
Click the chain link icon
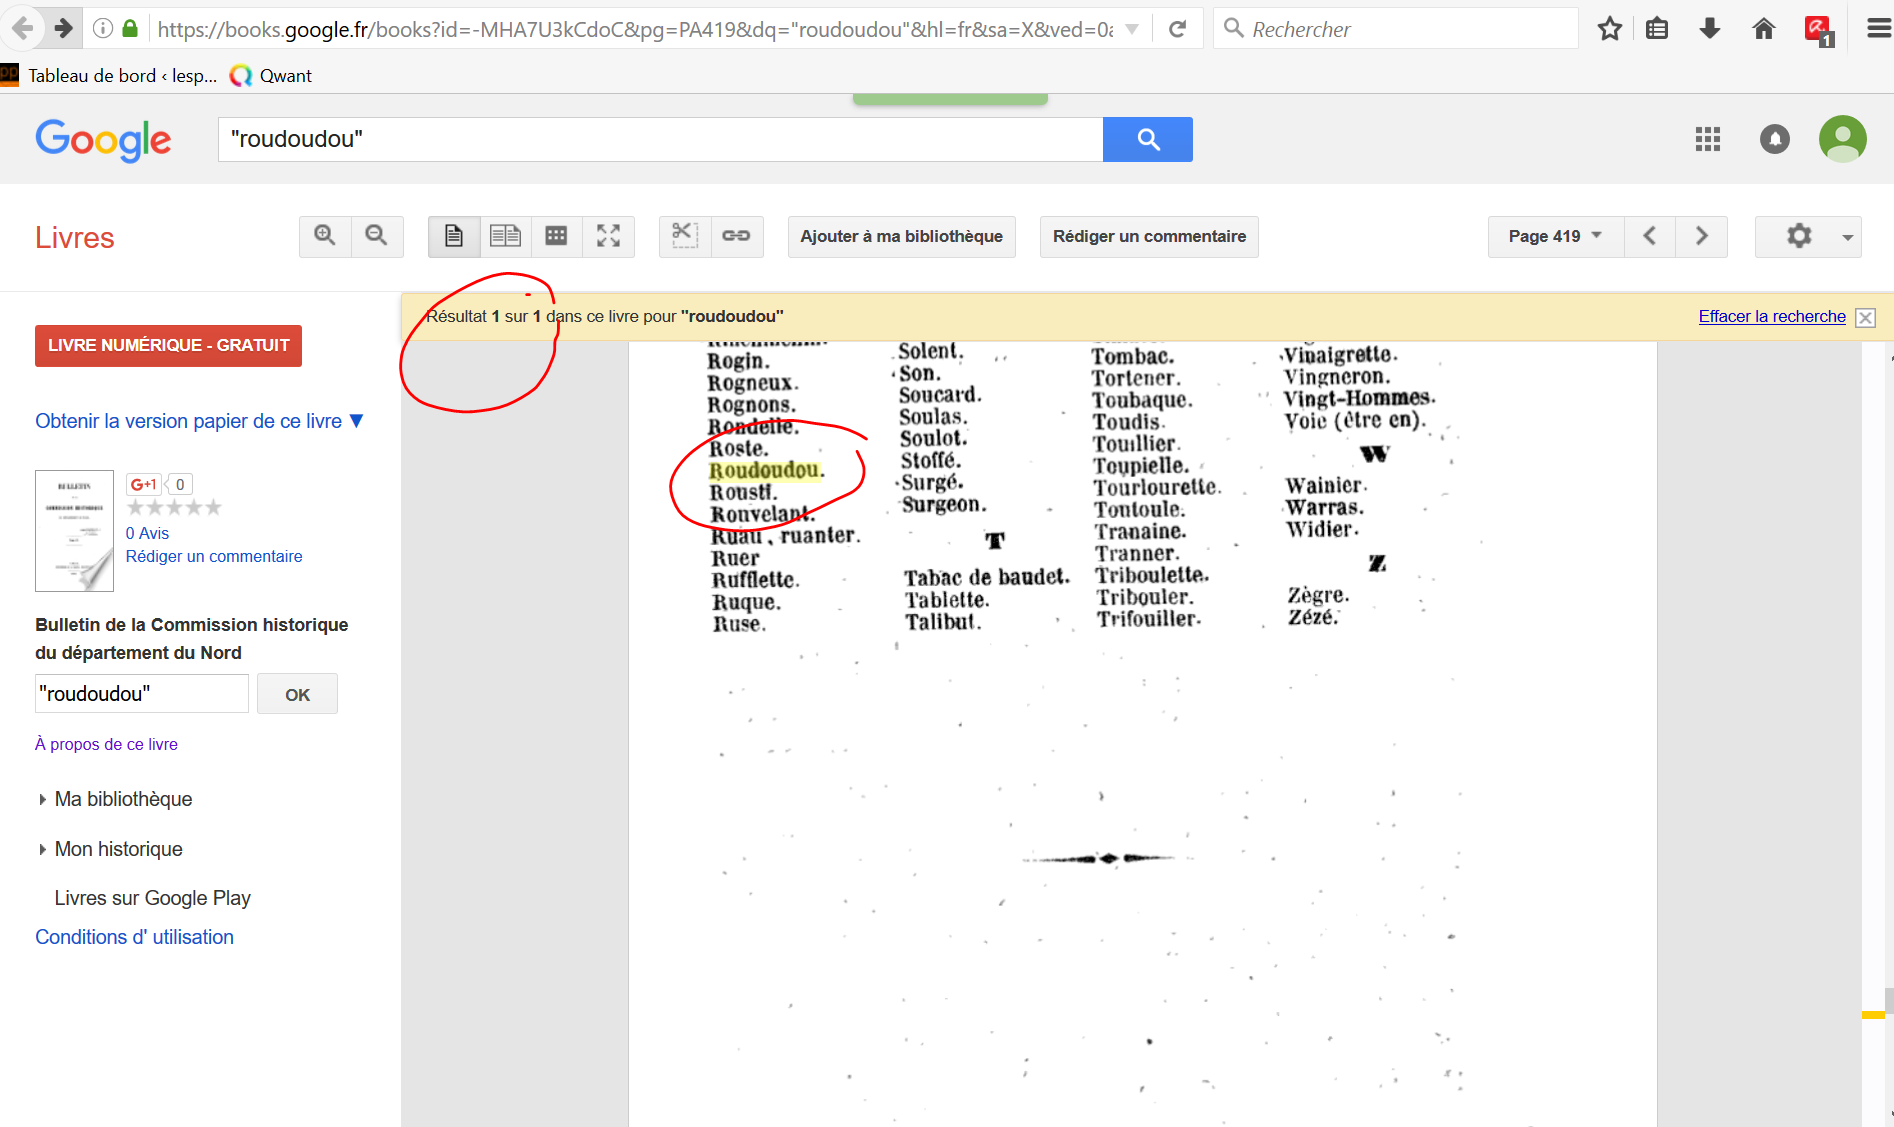pyautogui.click(x=737, y=236)
